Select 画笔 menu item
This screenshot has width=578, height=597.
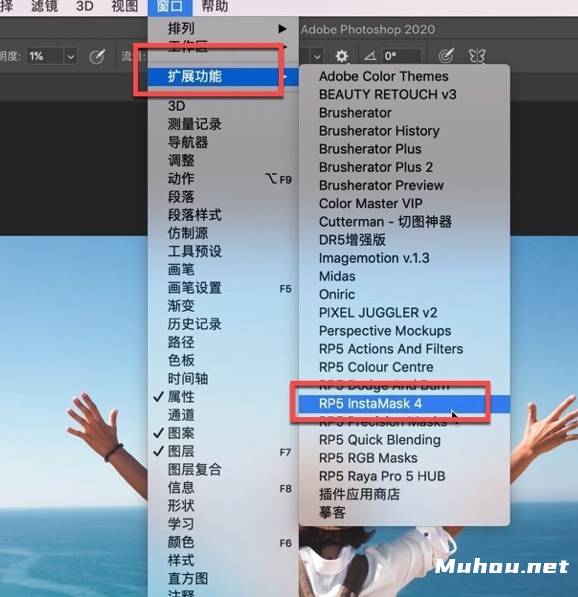click(223, 270)
